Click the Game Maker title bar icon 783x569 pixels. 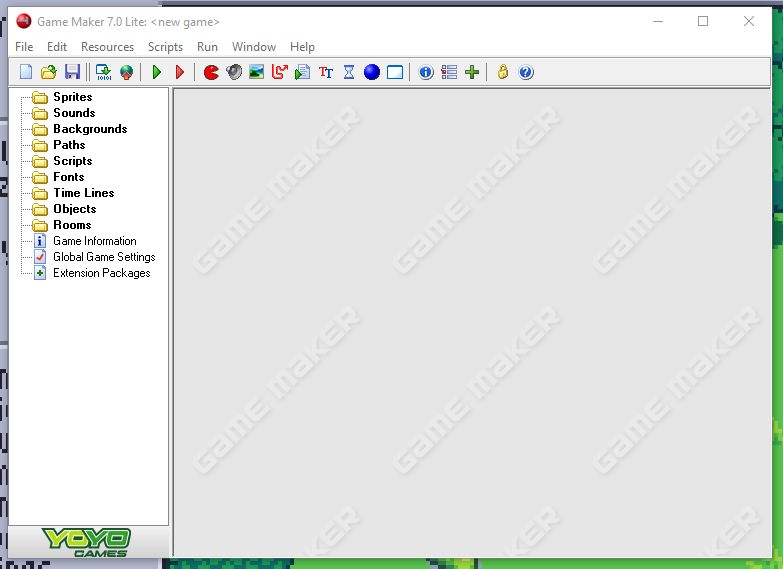pos(23,21)
